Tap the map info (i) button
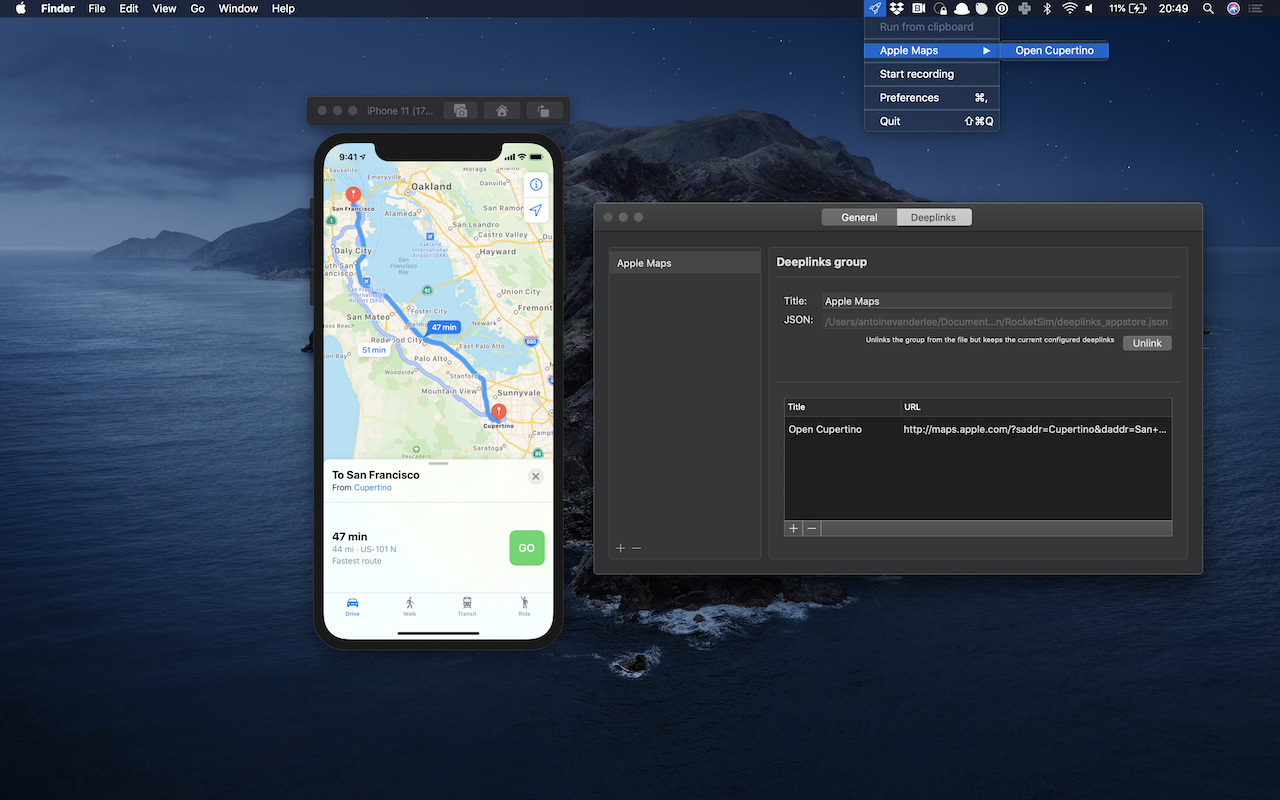The height and width of the screenshot is (800, 1280). [x=536, y=185]
